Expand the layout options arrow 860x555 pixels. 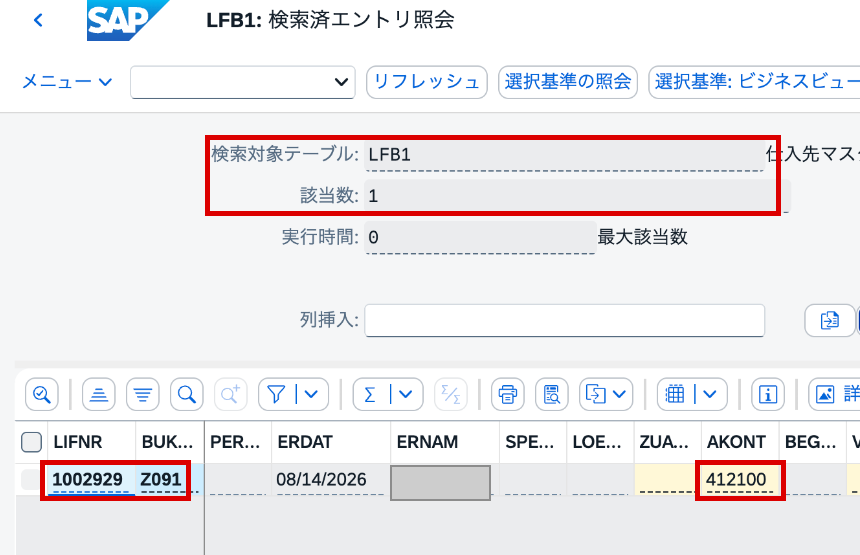point(710,394)
